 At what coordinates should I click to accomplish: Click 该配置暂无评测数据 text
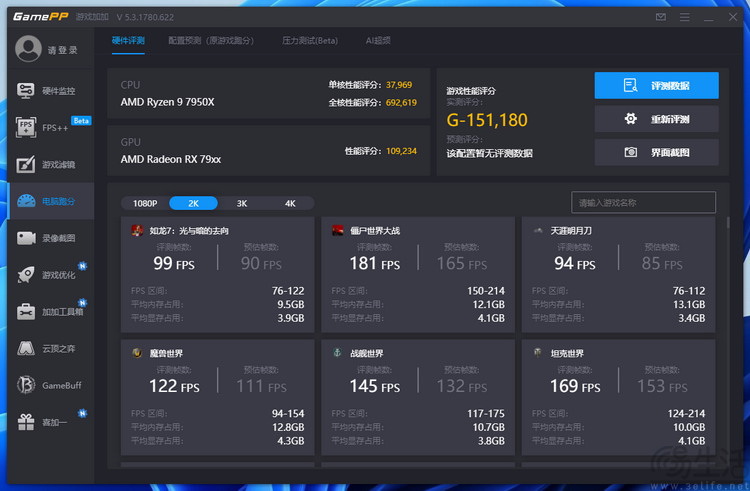489,153
